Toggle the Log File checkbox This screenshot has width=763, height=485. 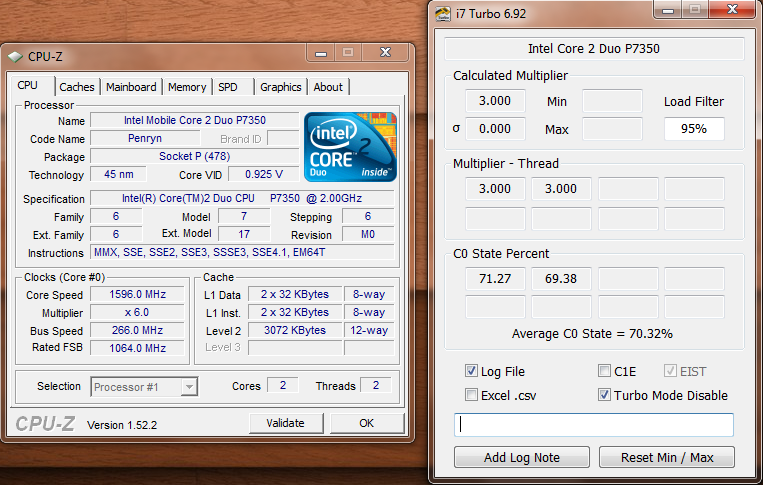pyautogui.click(x=471, y=371)
